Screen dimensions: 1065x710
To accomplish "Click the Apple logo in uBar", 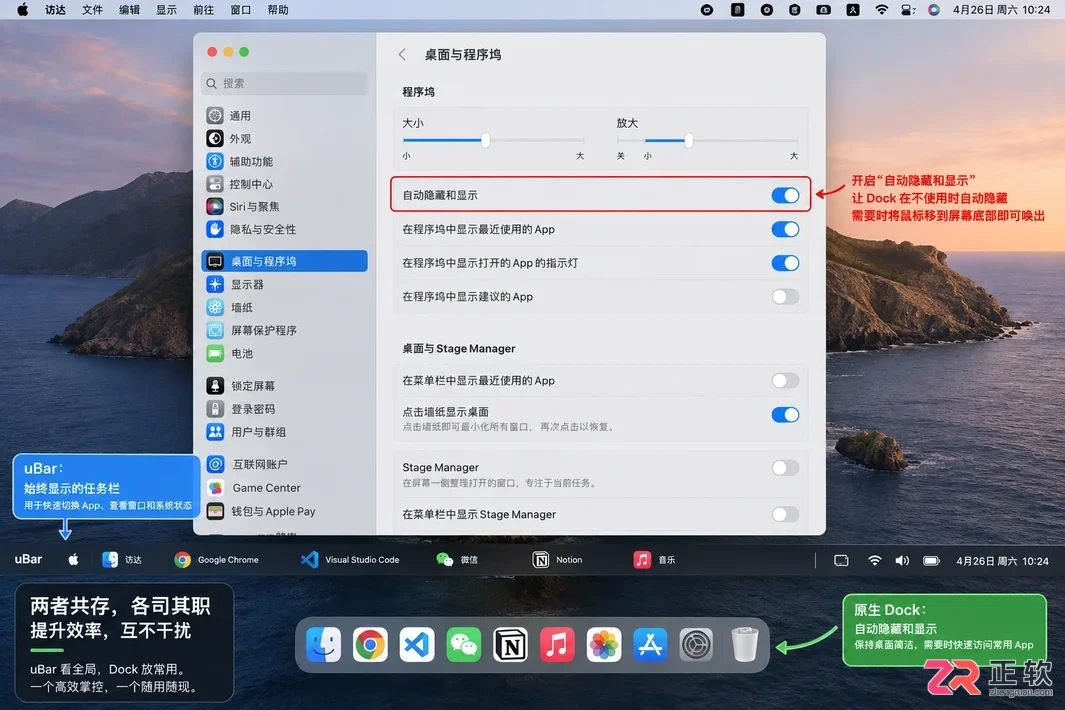I will click(x=73, y=560).
